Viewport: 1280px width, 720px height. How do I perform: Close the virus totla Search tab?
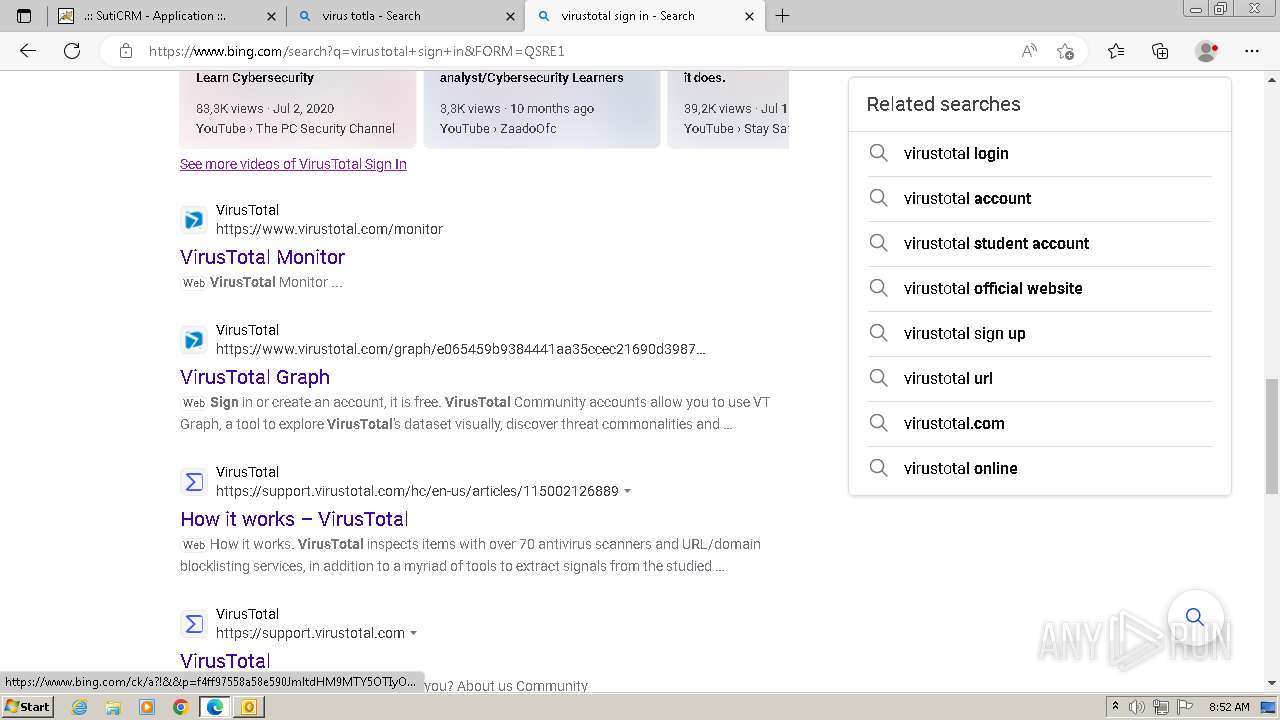point(511,16)
